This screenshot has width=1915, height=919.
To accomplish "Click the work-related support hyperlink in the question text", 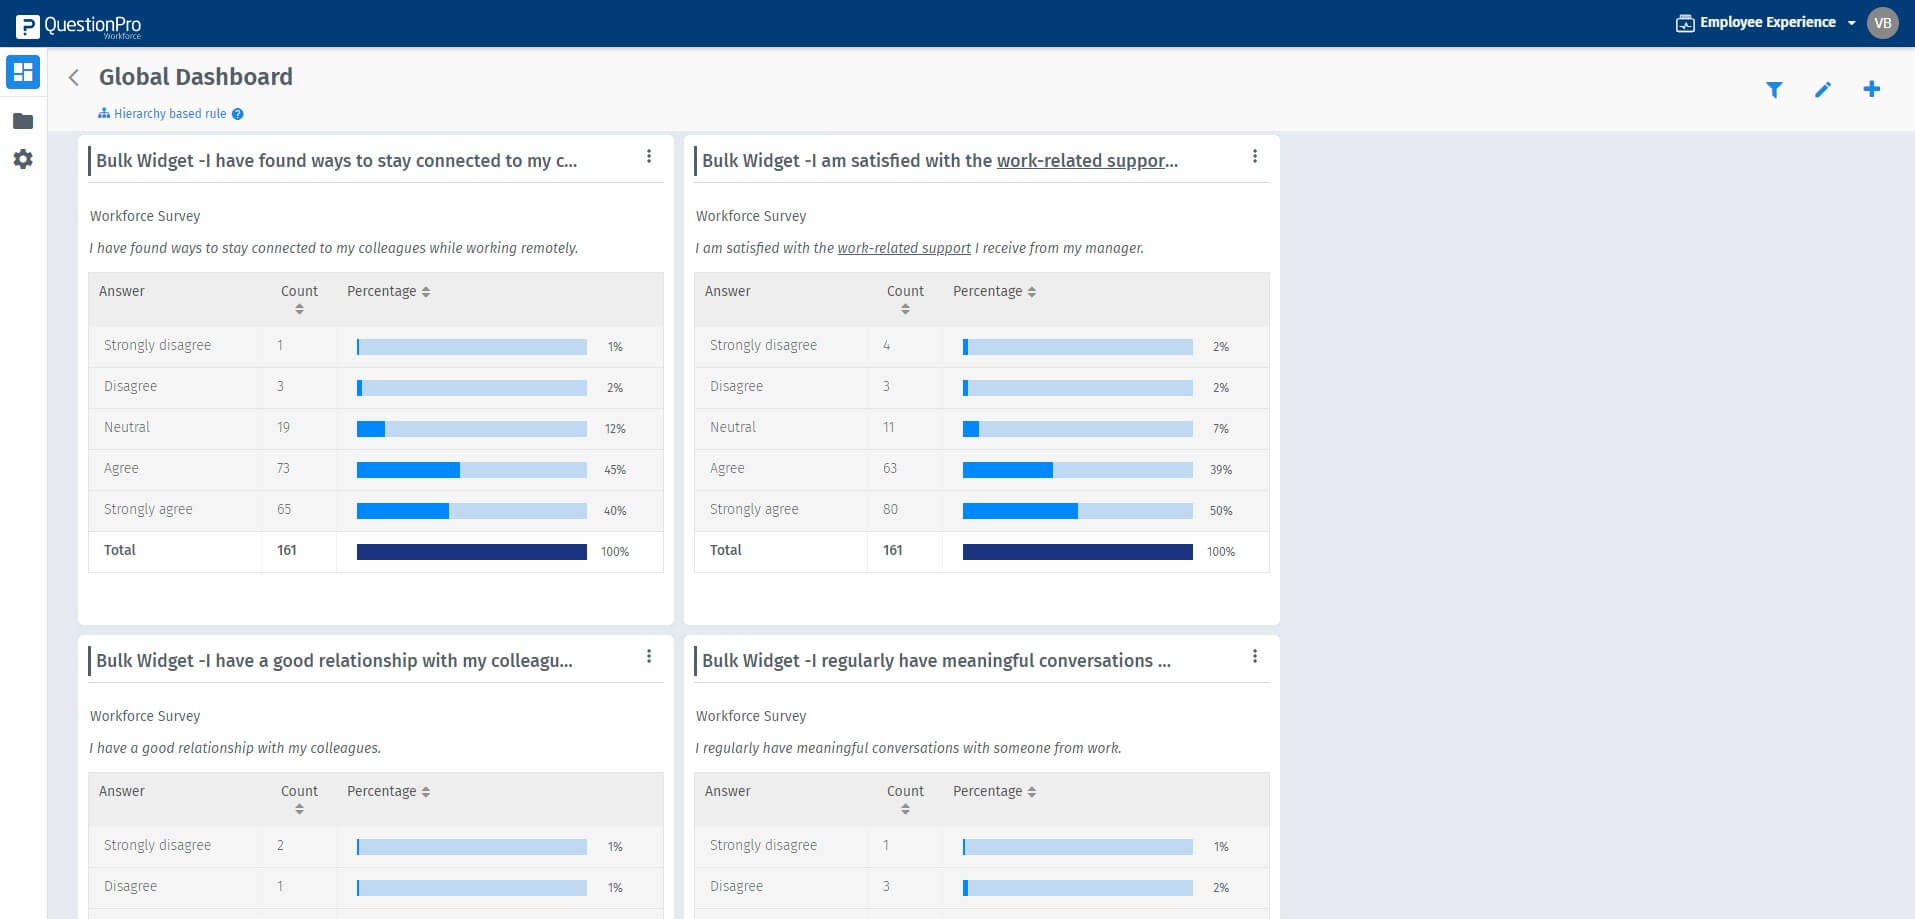I will point(903,247).
